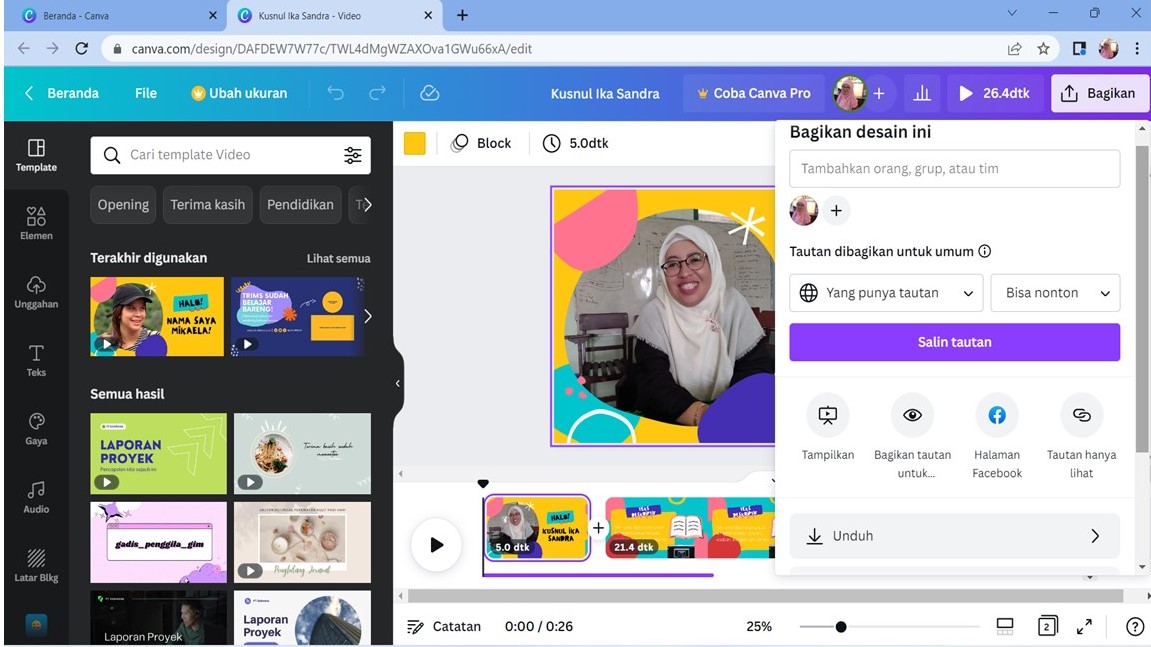Expand the Unduh download option
The image size is (1151, 647).
pyautogui.click(x=954, y=536)
